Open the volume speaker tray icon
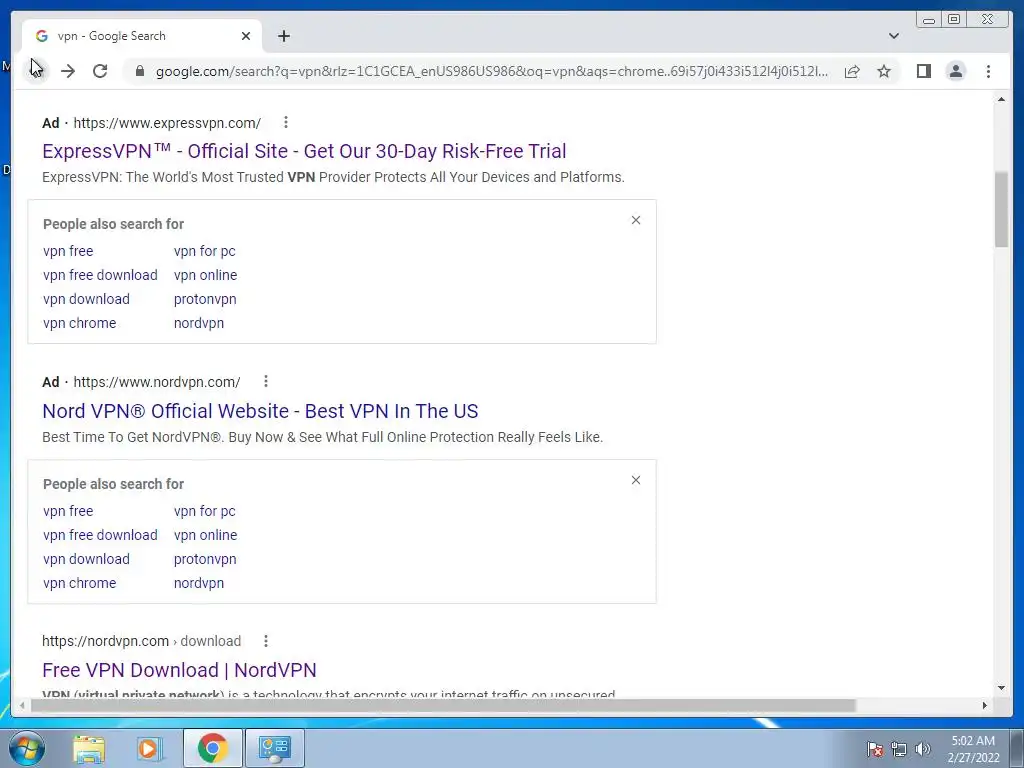The height and width of the screenshot is (768, 1024). click(x=922, y=749)
